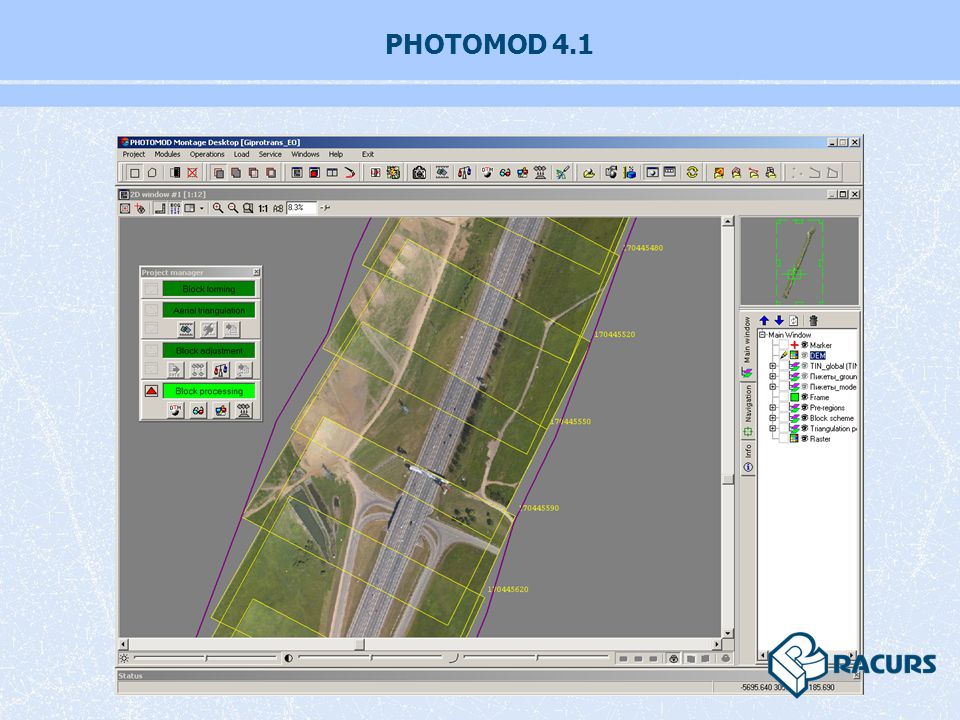Set 1:1 zoom in 2D window toolbar

tap(263, 208)
